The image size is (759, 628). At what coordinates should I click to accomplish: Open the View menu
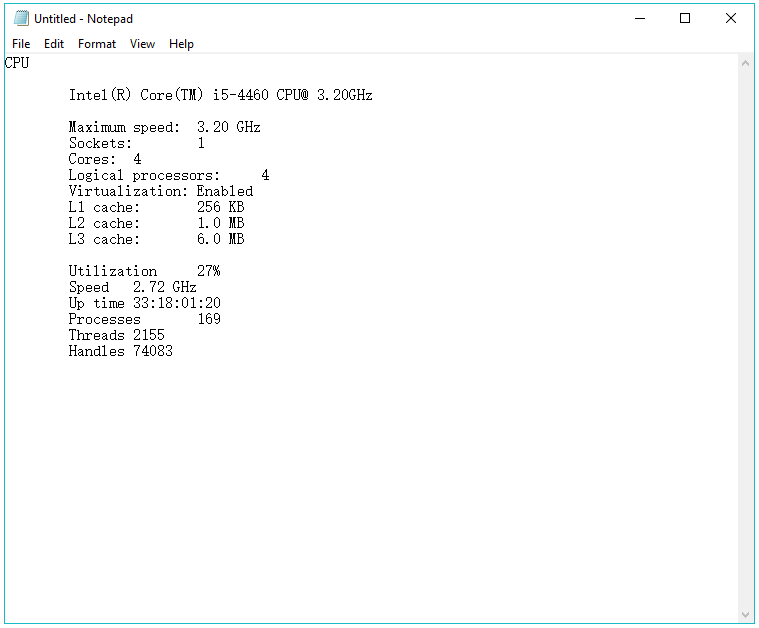[142, 44]
